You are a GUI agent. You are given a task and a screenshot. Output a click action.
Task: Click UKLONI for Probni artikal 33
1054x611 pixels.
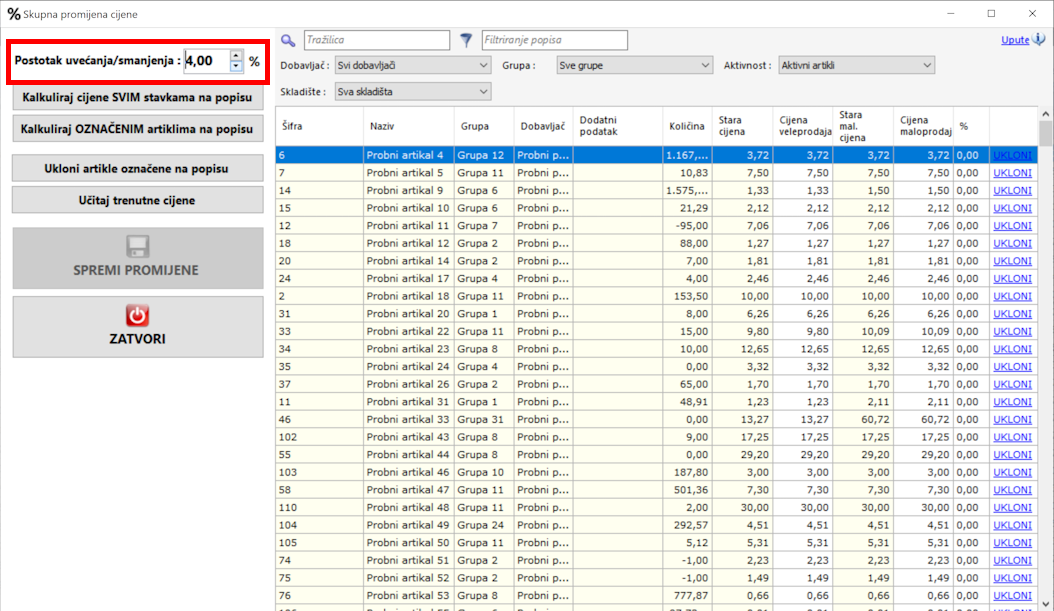(1012, 419)
